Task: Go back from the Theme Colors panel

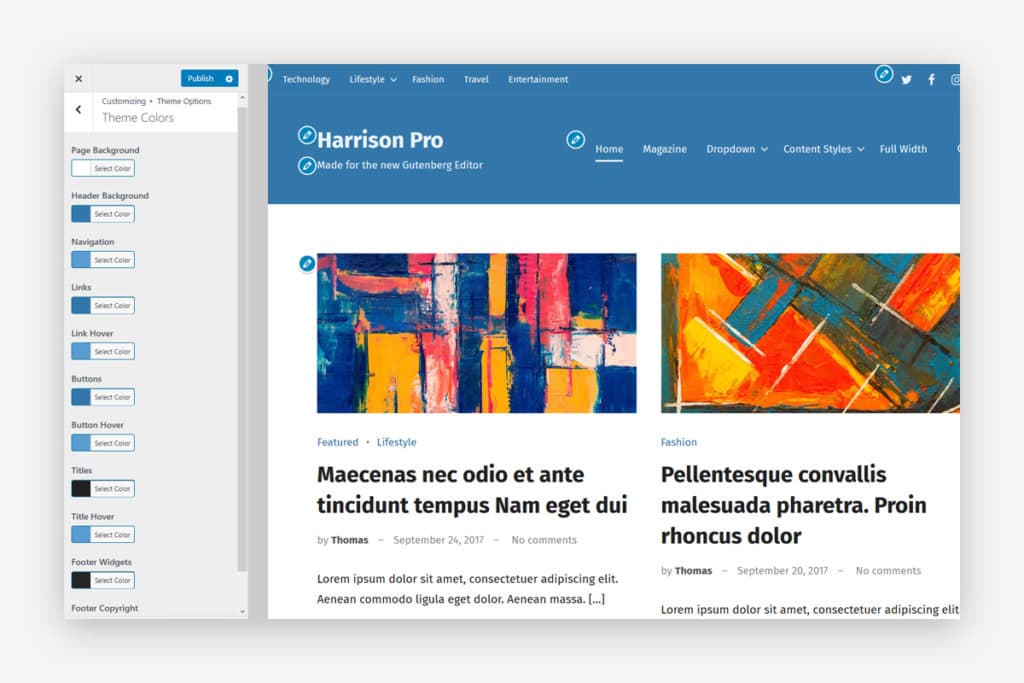Action: pyautogui.click(x=79, y=109)
